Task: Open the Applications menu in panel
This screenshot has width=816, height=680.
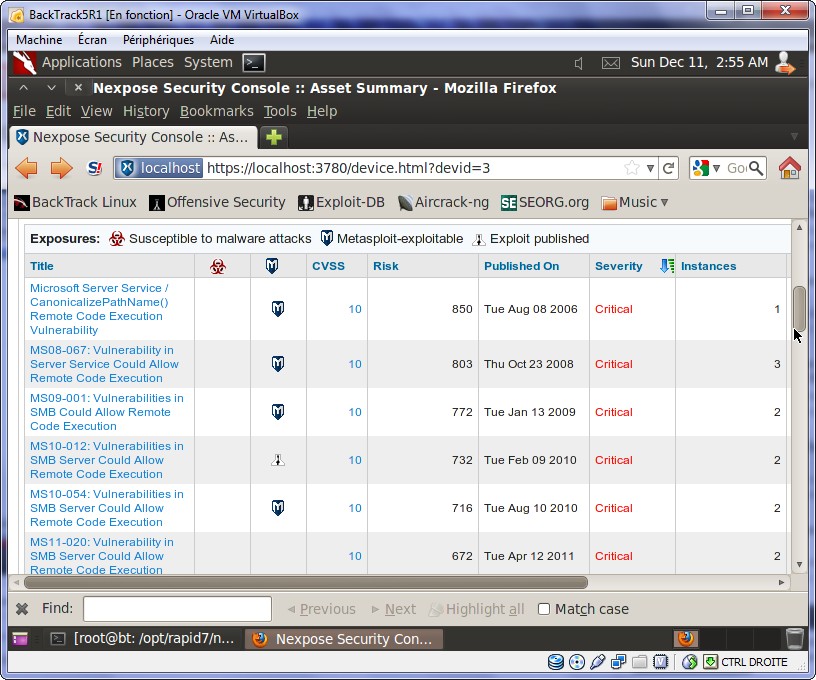Action: click(x=82, y=62)
